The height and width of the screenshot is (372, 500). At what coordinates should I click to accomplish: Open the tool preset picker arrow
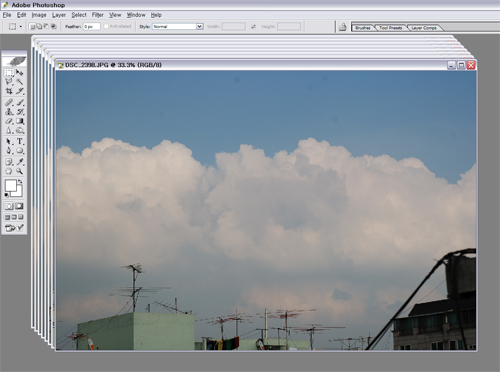click(21, 26)
